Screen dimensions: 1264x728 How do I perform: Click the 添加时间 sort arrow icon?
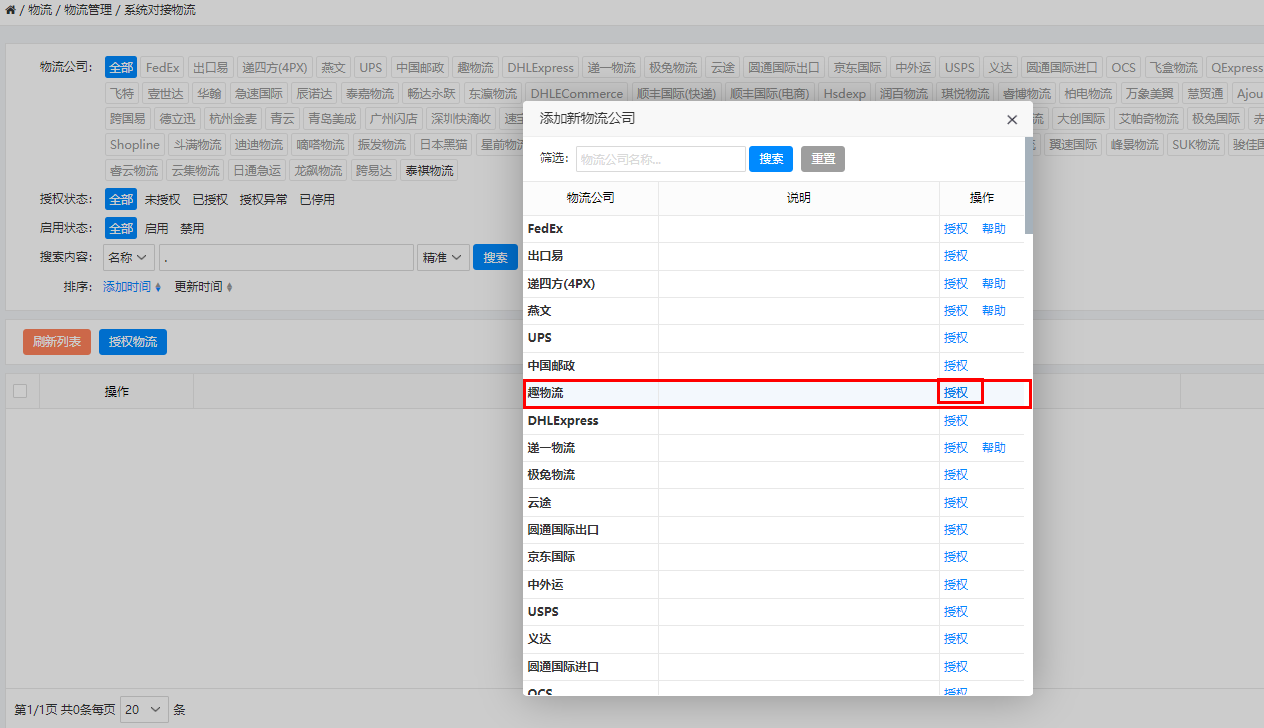pos(158,287)
